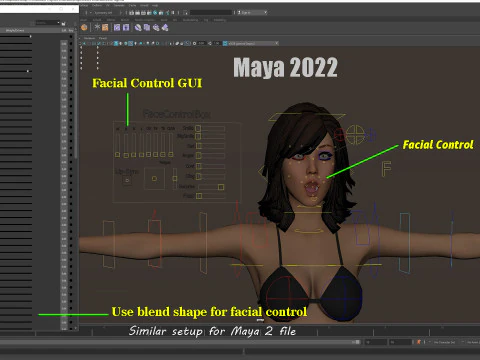
Task: Select the Smile slider handle in FaceControlBox
Action: (x=198, y=128)
